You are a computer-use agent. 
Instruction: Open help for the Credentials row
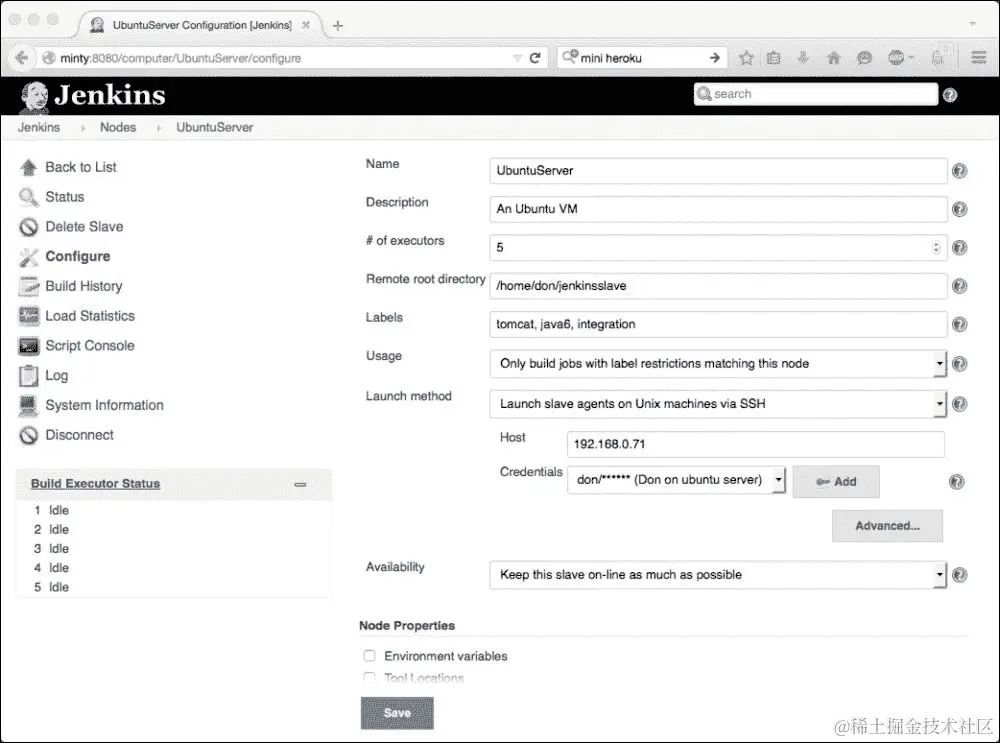click(x=957, y=482)
